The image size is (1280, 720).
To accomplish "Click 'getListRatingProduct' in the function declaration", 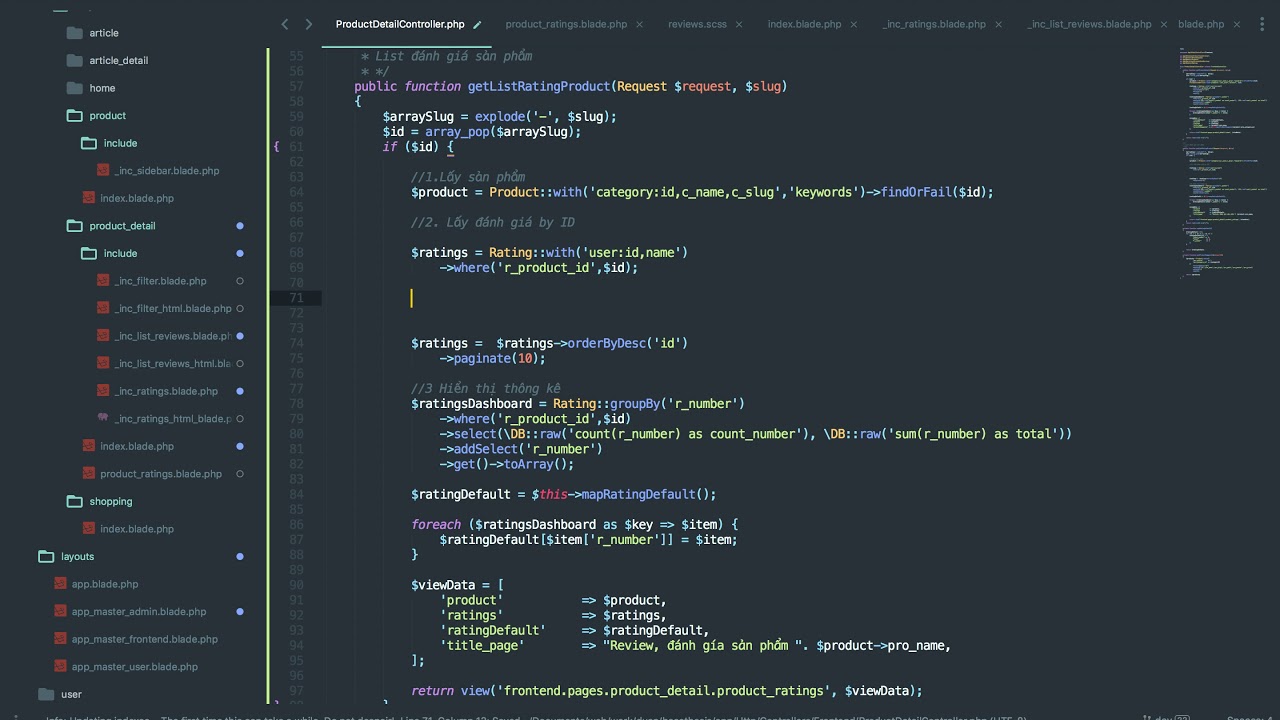I will pos(539,86).
